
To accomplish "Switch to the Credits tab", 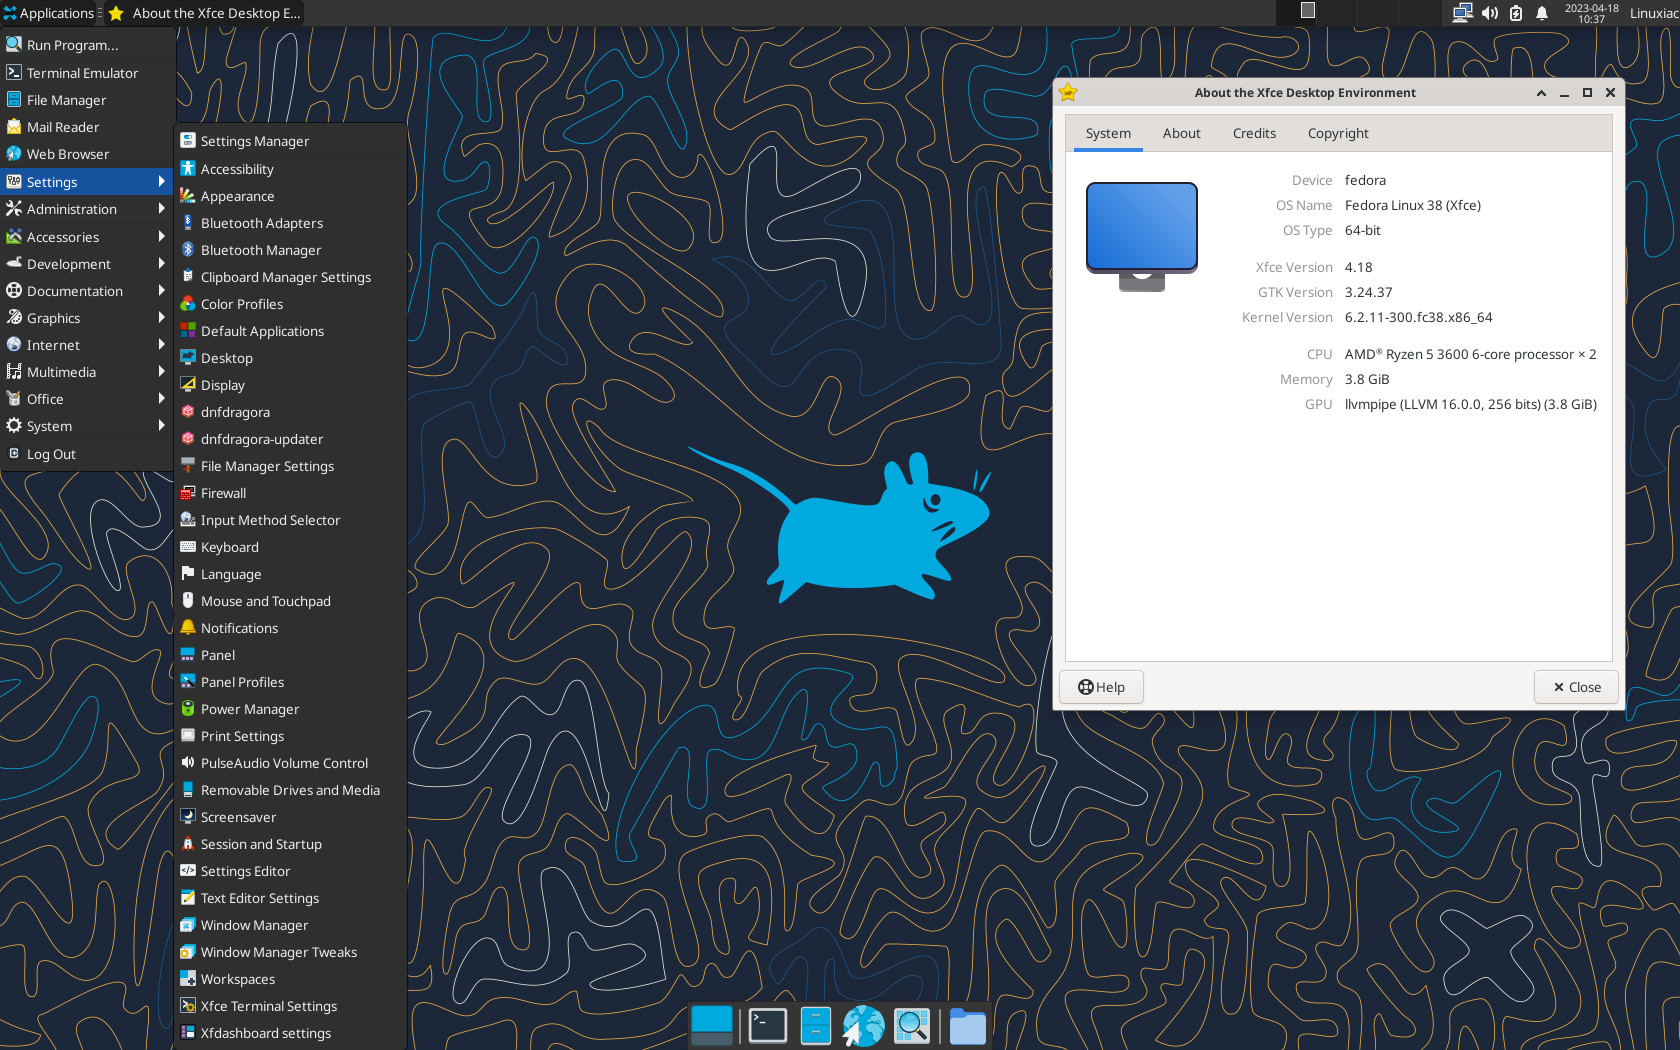I will pyautogui.click(x=1254, y=133).
